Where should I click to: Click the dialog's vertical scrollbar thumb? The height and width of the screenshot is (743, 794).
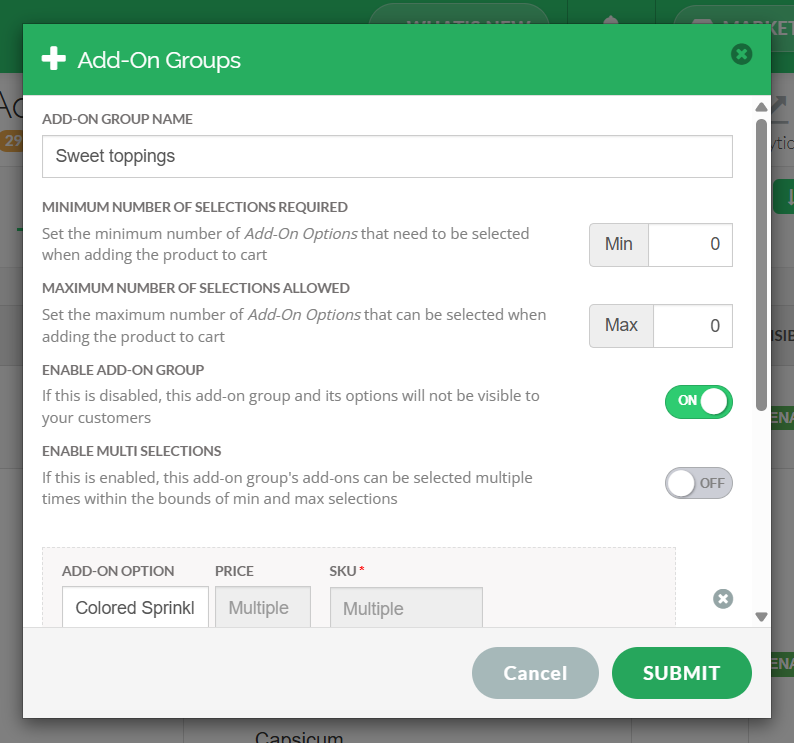[x=761, y=264]
